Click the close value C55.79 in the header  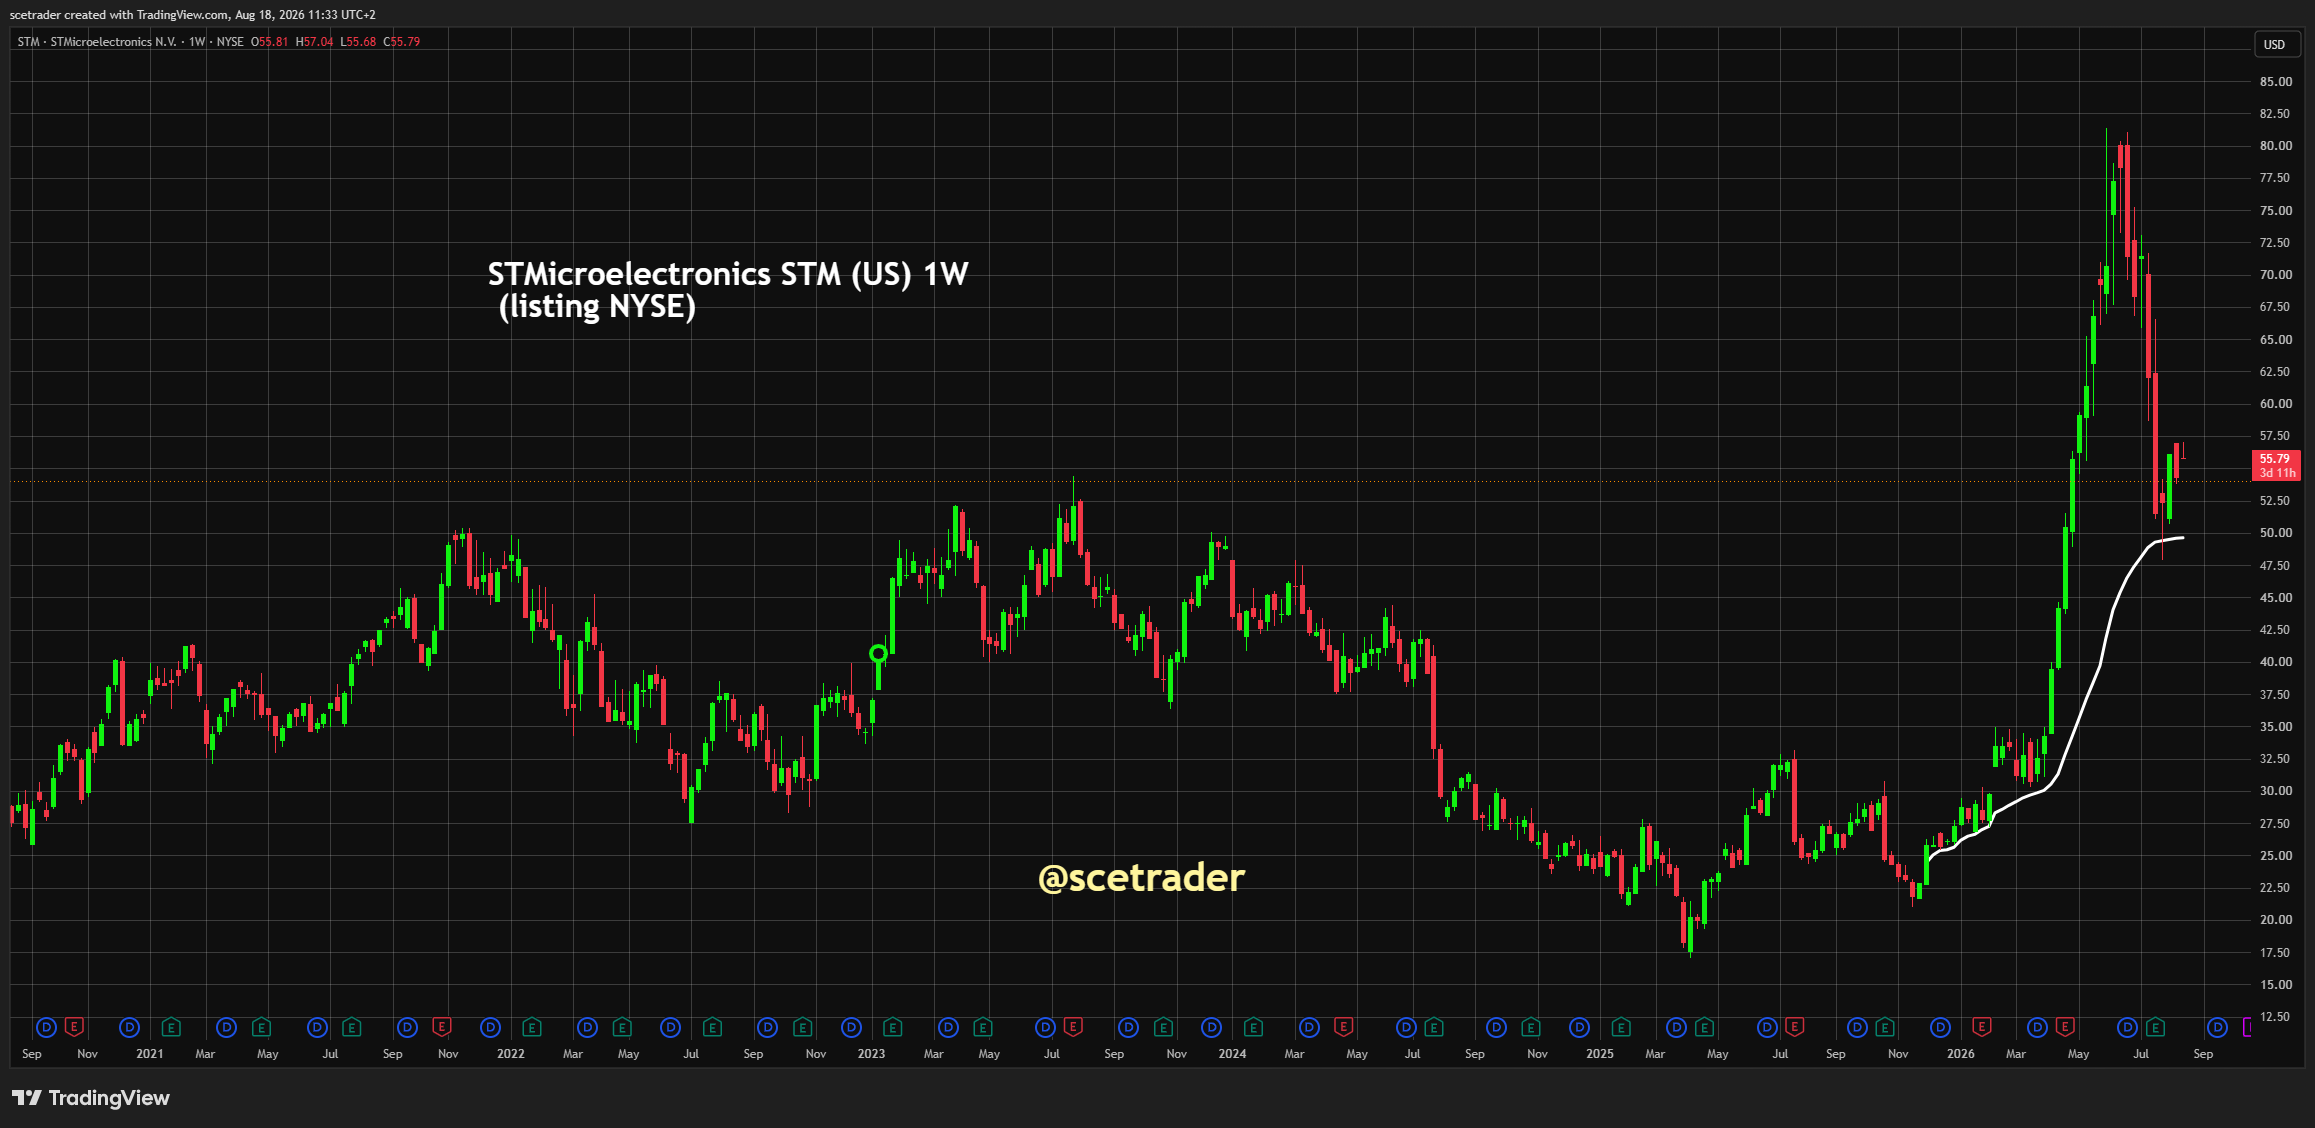tap(402, 42)
